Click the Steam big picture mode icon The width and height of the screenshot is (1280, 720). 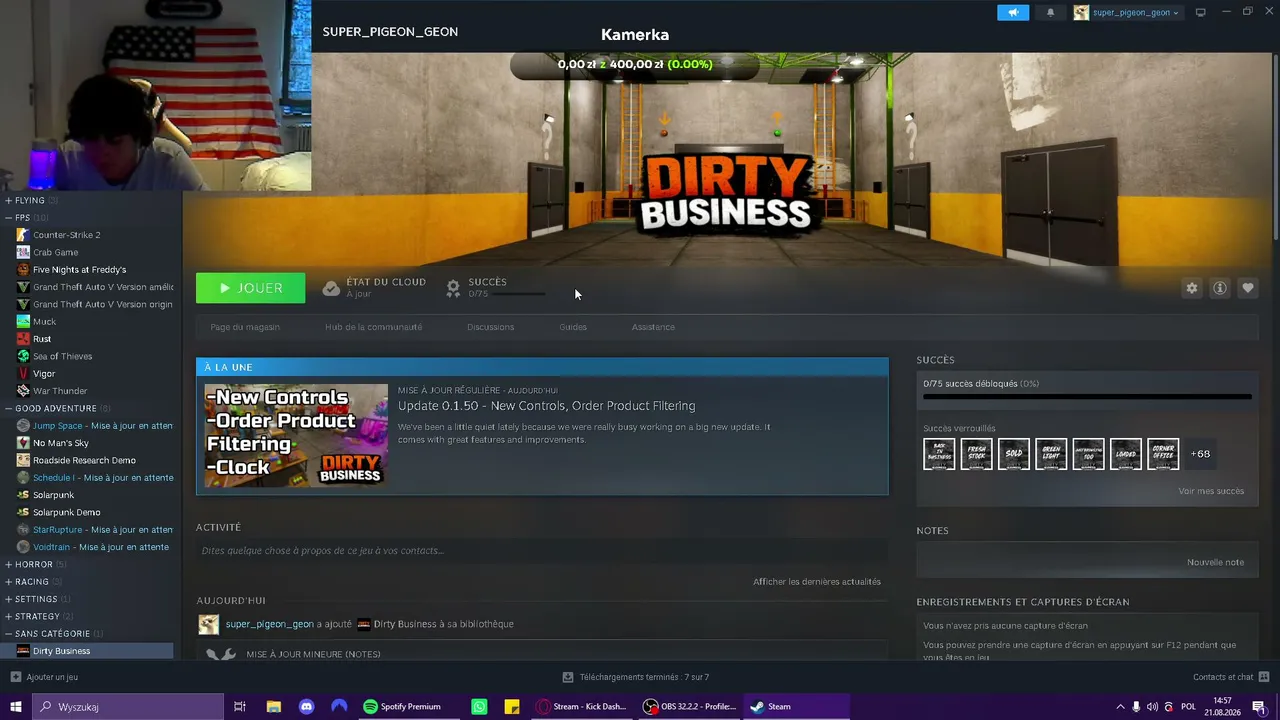tap(1201, 13)
